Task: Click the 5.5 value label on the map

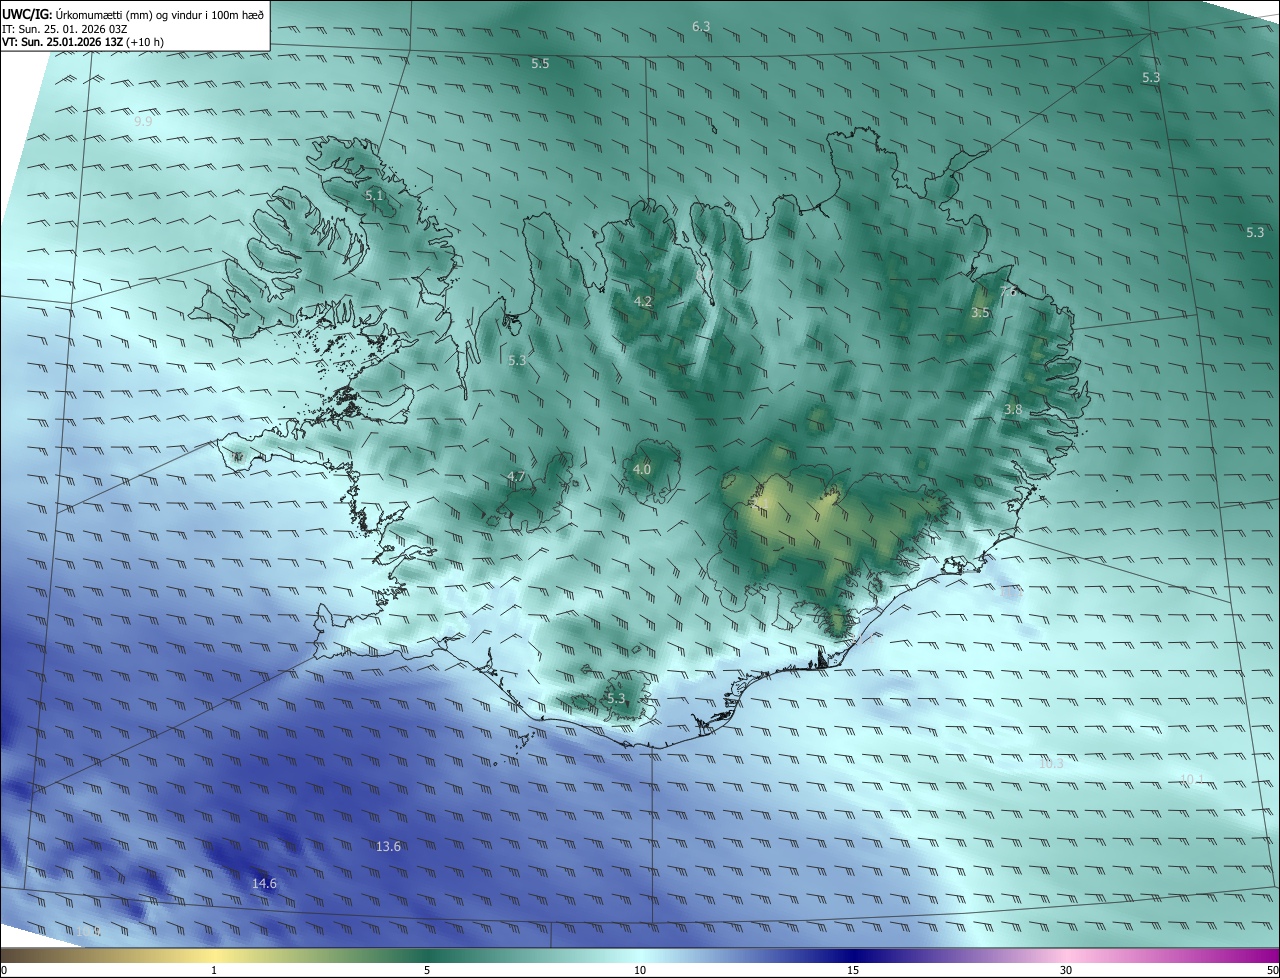Action: tap(540, 63)
